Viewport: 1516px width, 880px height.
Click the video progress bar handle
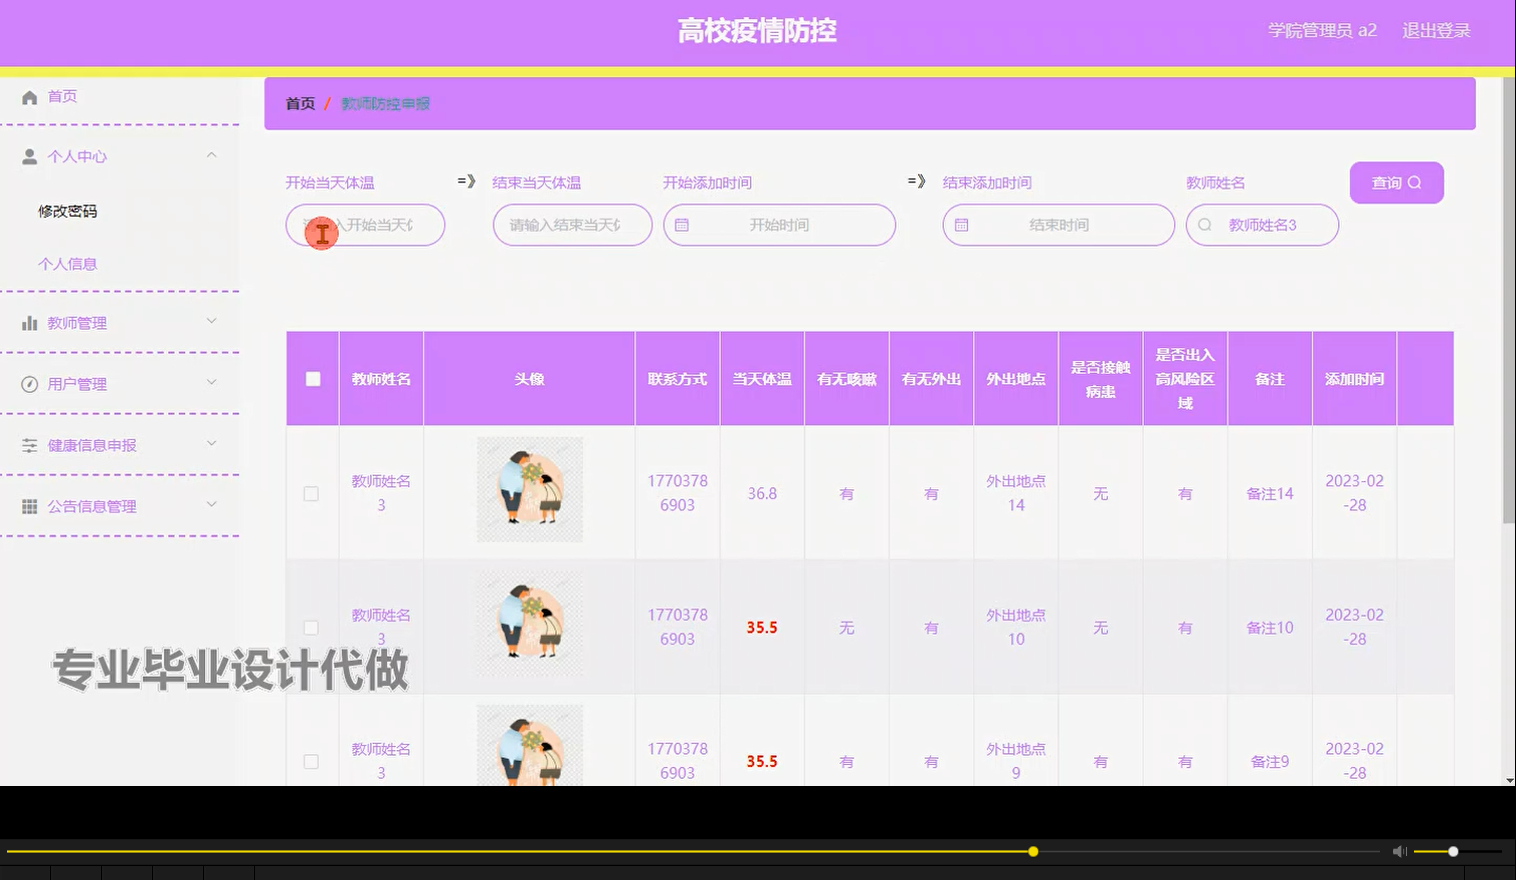point(1033,852)
